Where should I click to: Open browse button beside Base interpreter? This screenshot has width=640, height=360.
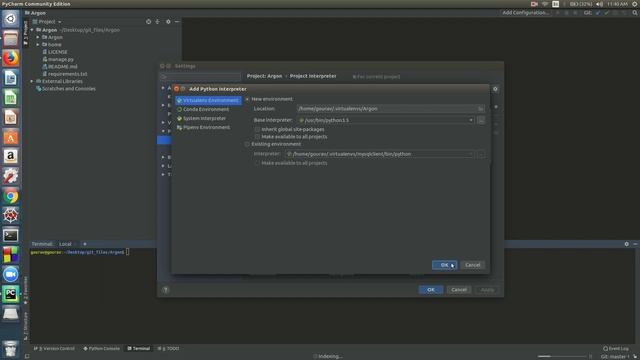(x=481, y=120)
